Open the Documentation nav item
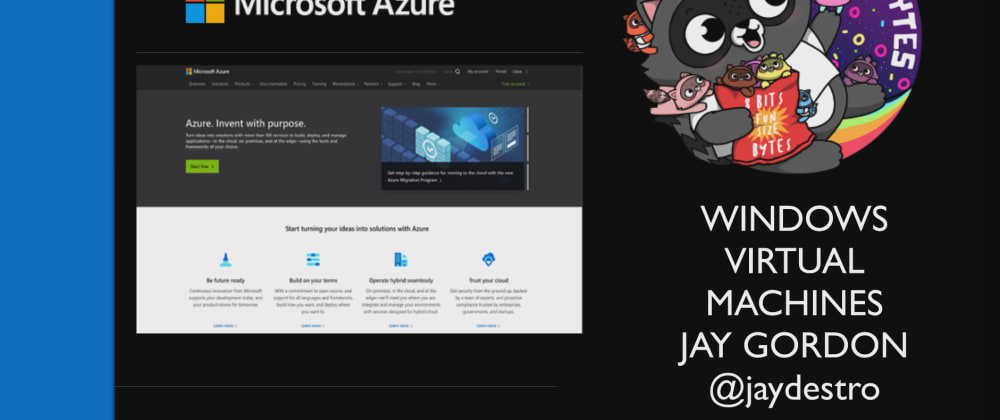1000x420 pixels. (274, 84)
